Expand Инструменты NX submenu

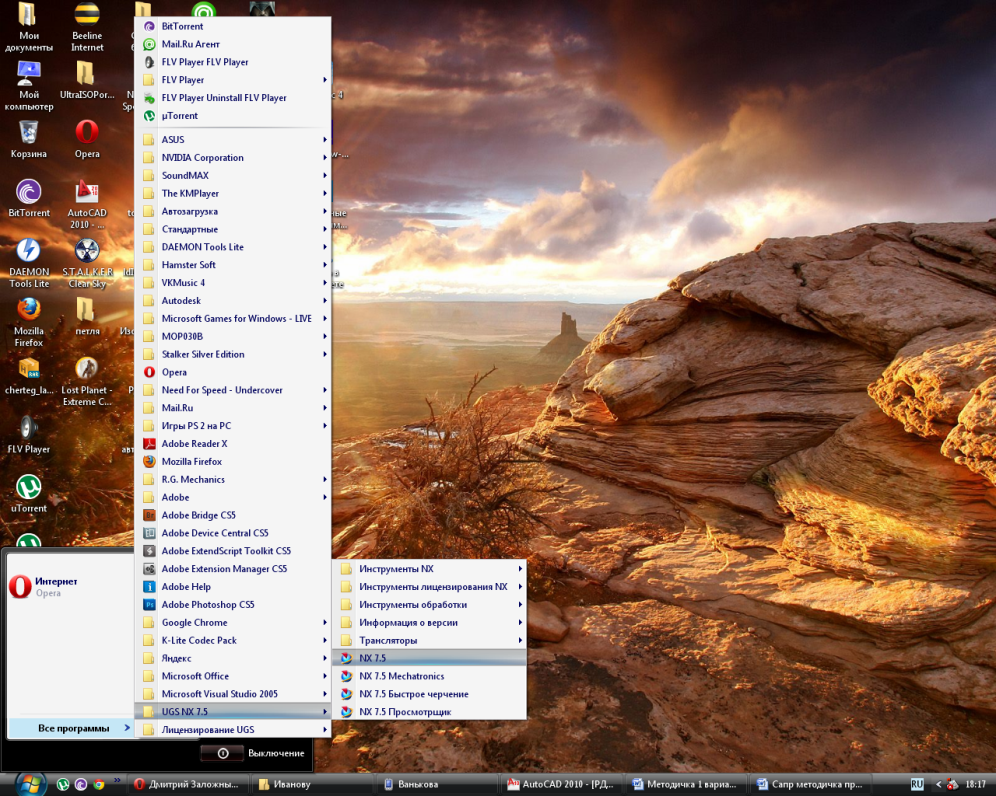coord(429,569)
